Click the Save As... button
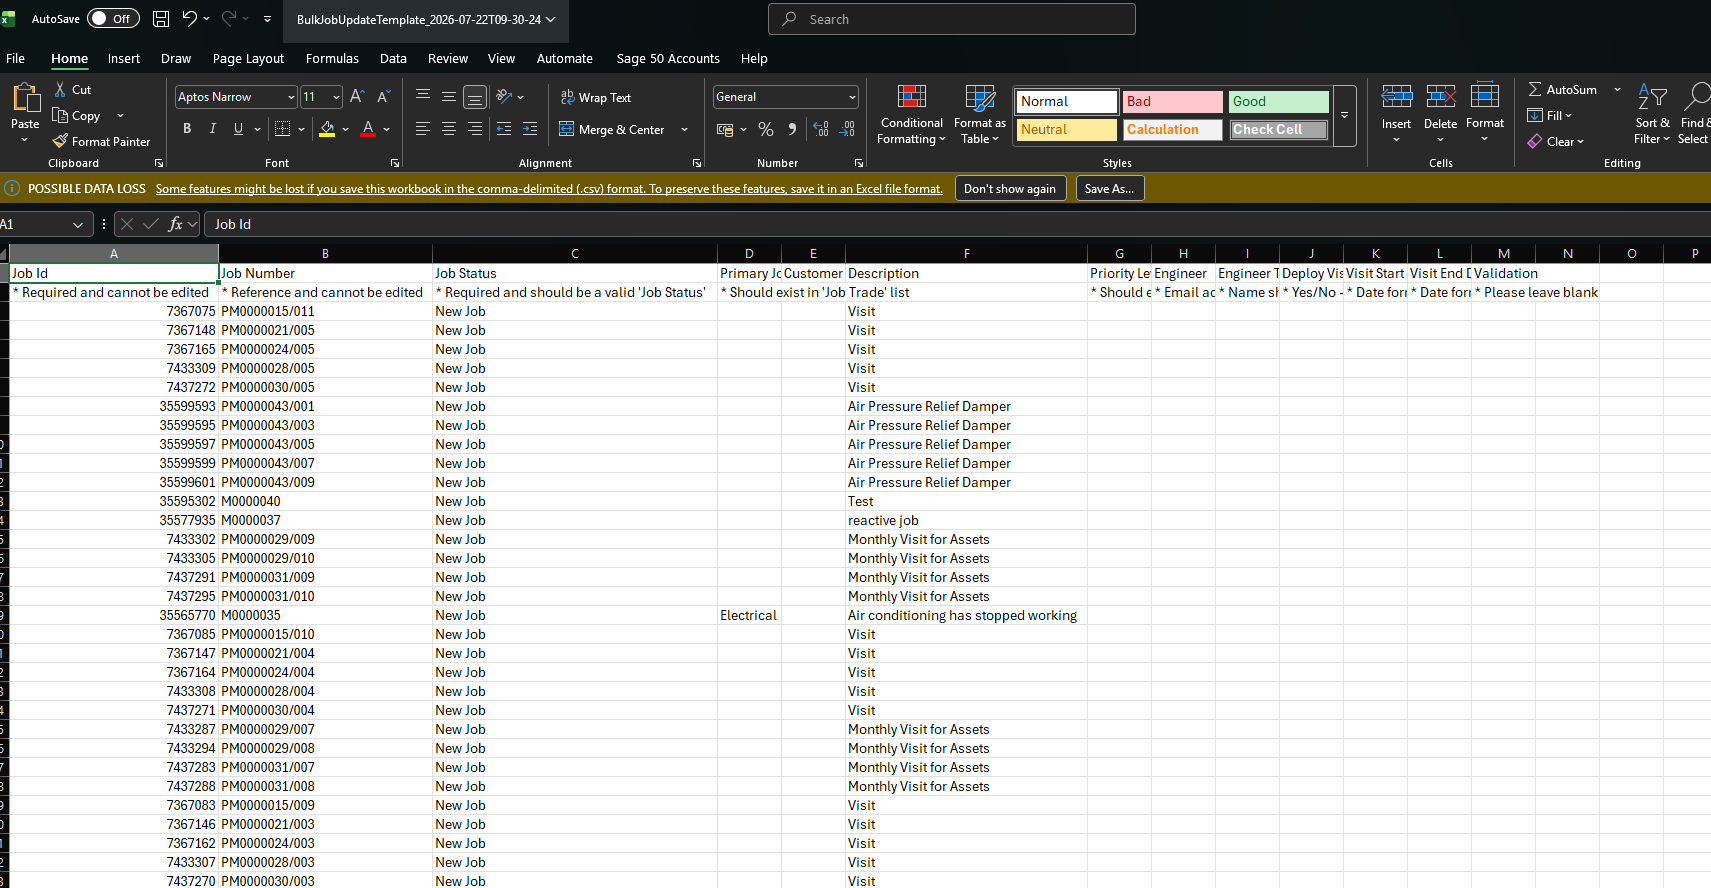Screen dimensions: 1711x888 (x=1109, y=188)
